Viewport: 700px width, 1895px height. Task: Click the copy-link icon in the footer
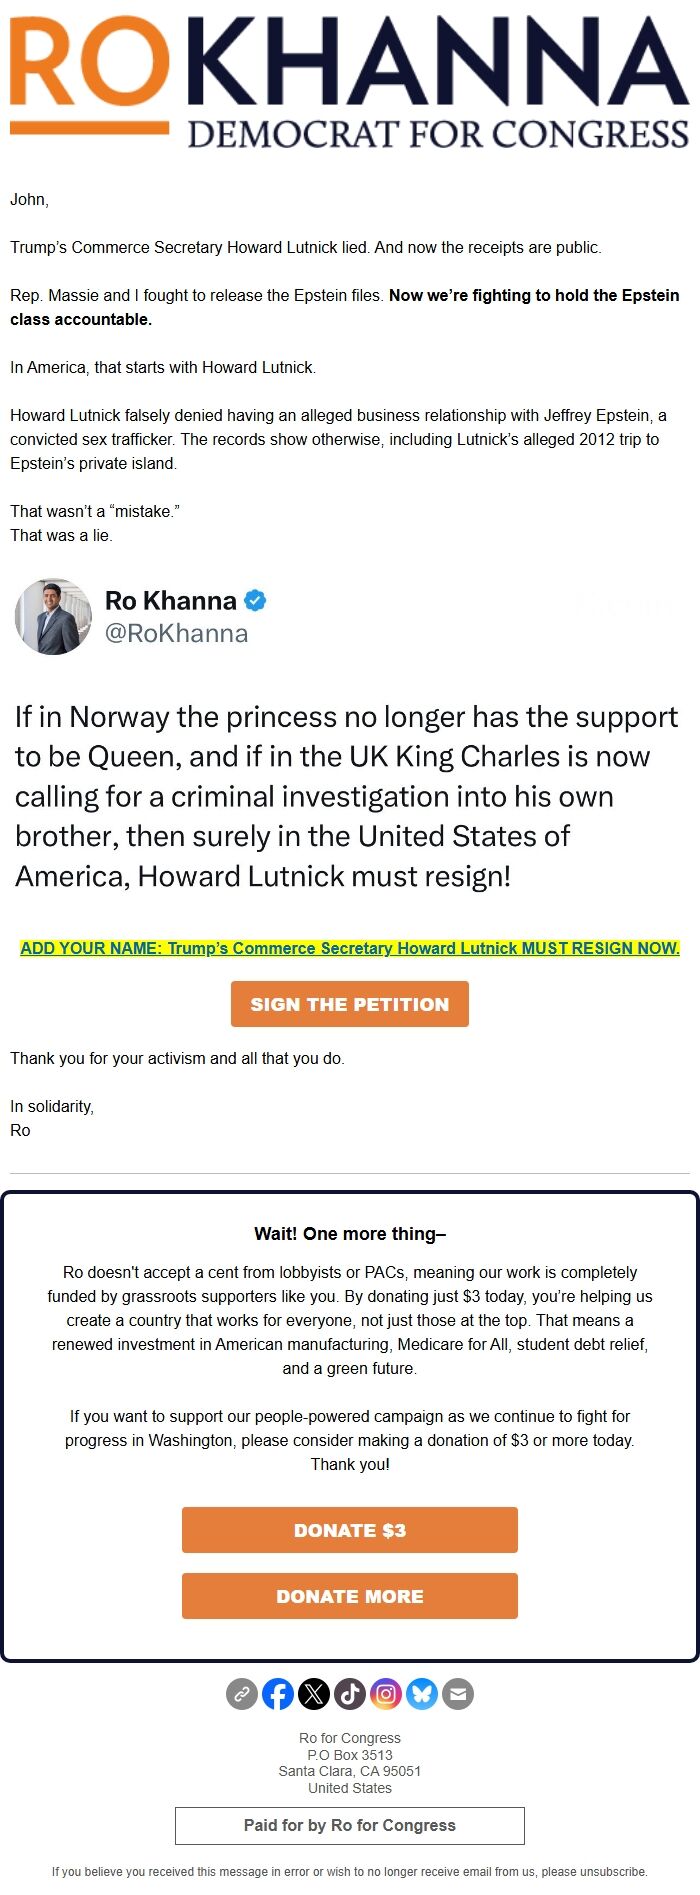pos(243,1694)
